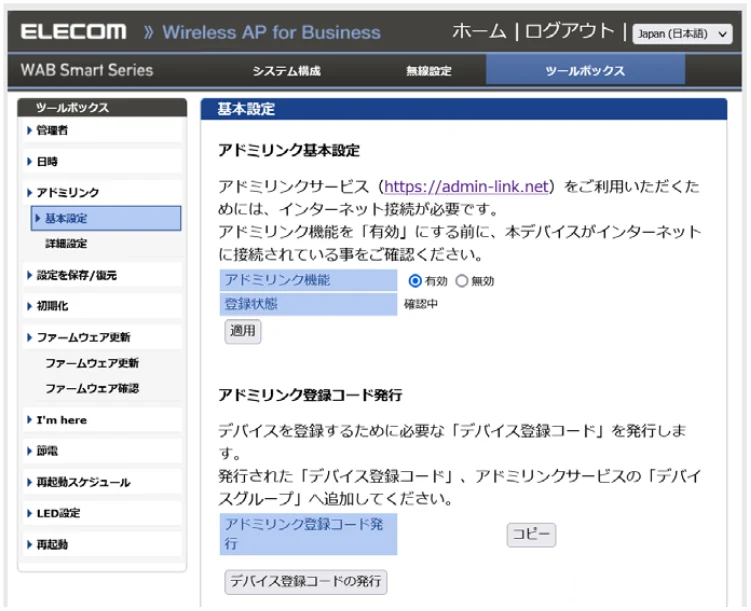Open 節電 in the sidebar

pos(102,451)
